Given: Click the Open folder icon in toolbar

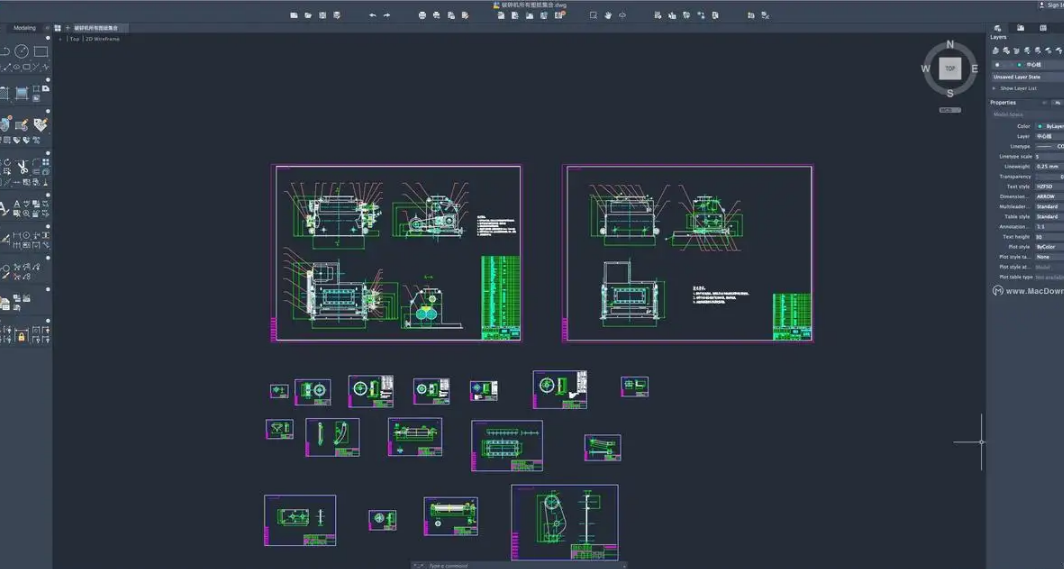Looking at the screenshot, I should (x=308, y=16).
